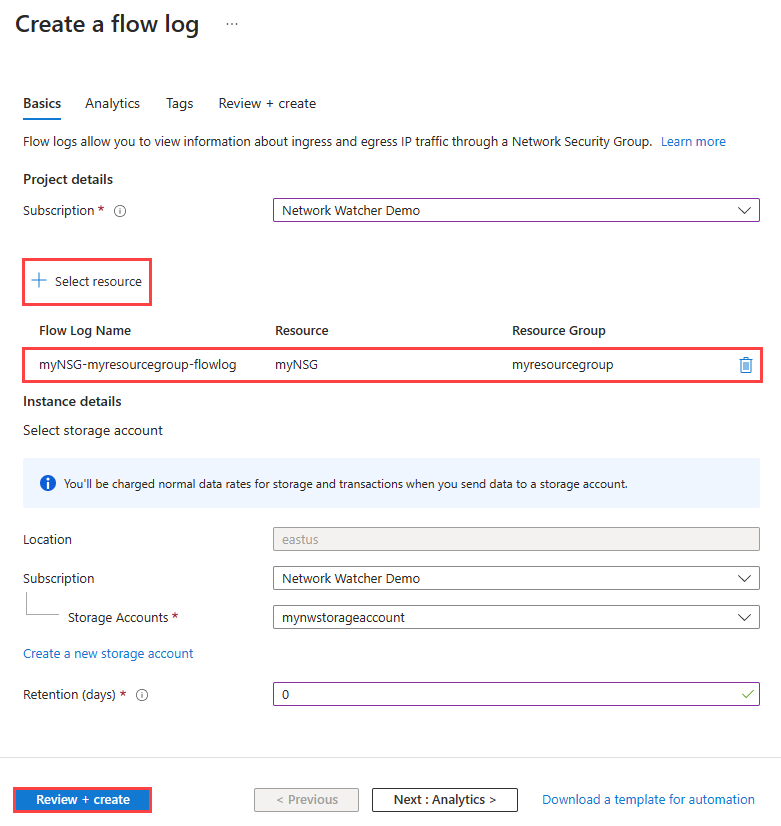Image resolution: width=781 pixels, height=826 pixels.
Task: Click the green checkmark in Retention field
Action: tap(747, 694)
